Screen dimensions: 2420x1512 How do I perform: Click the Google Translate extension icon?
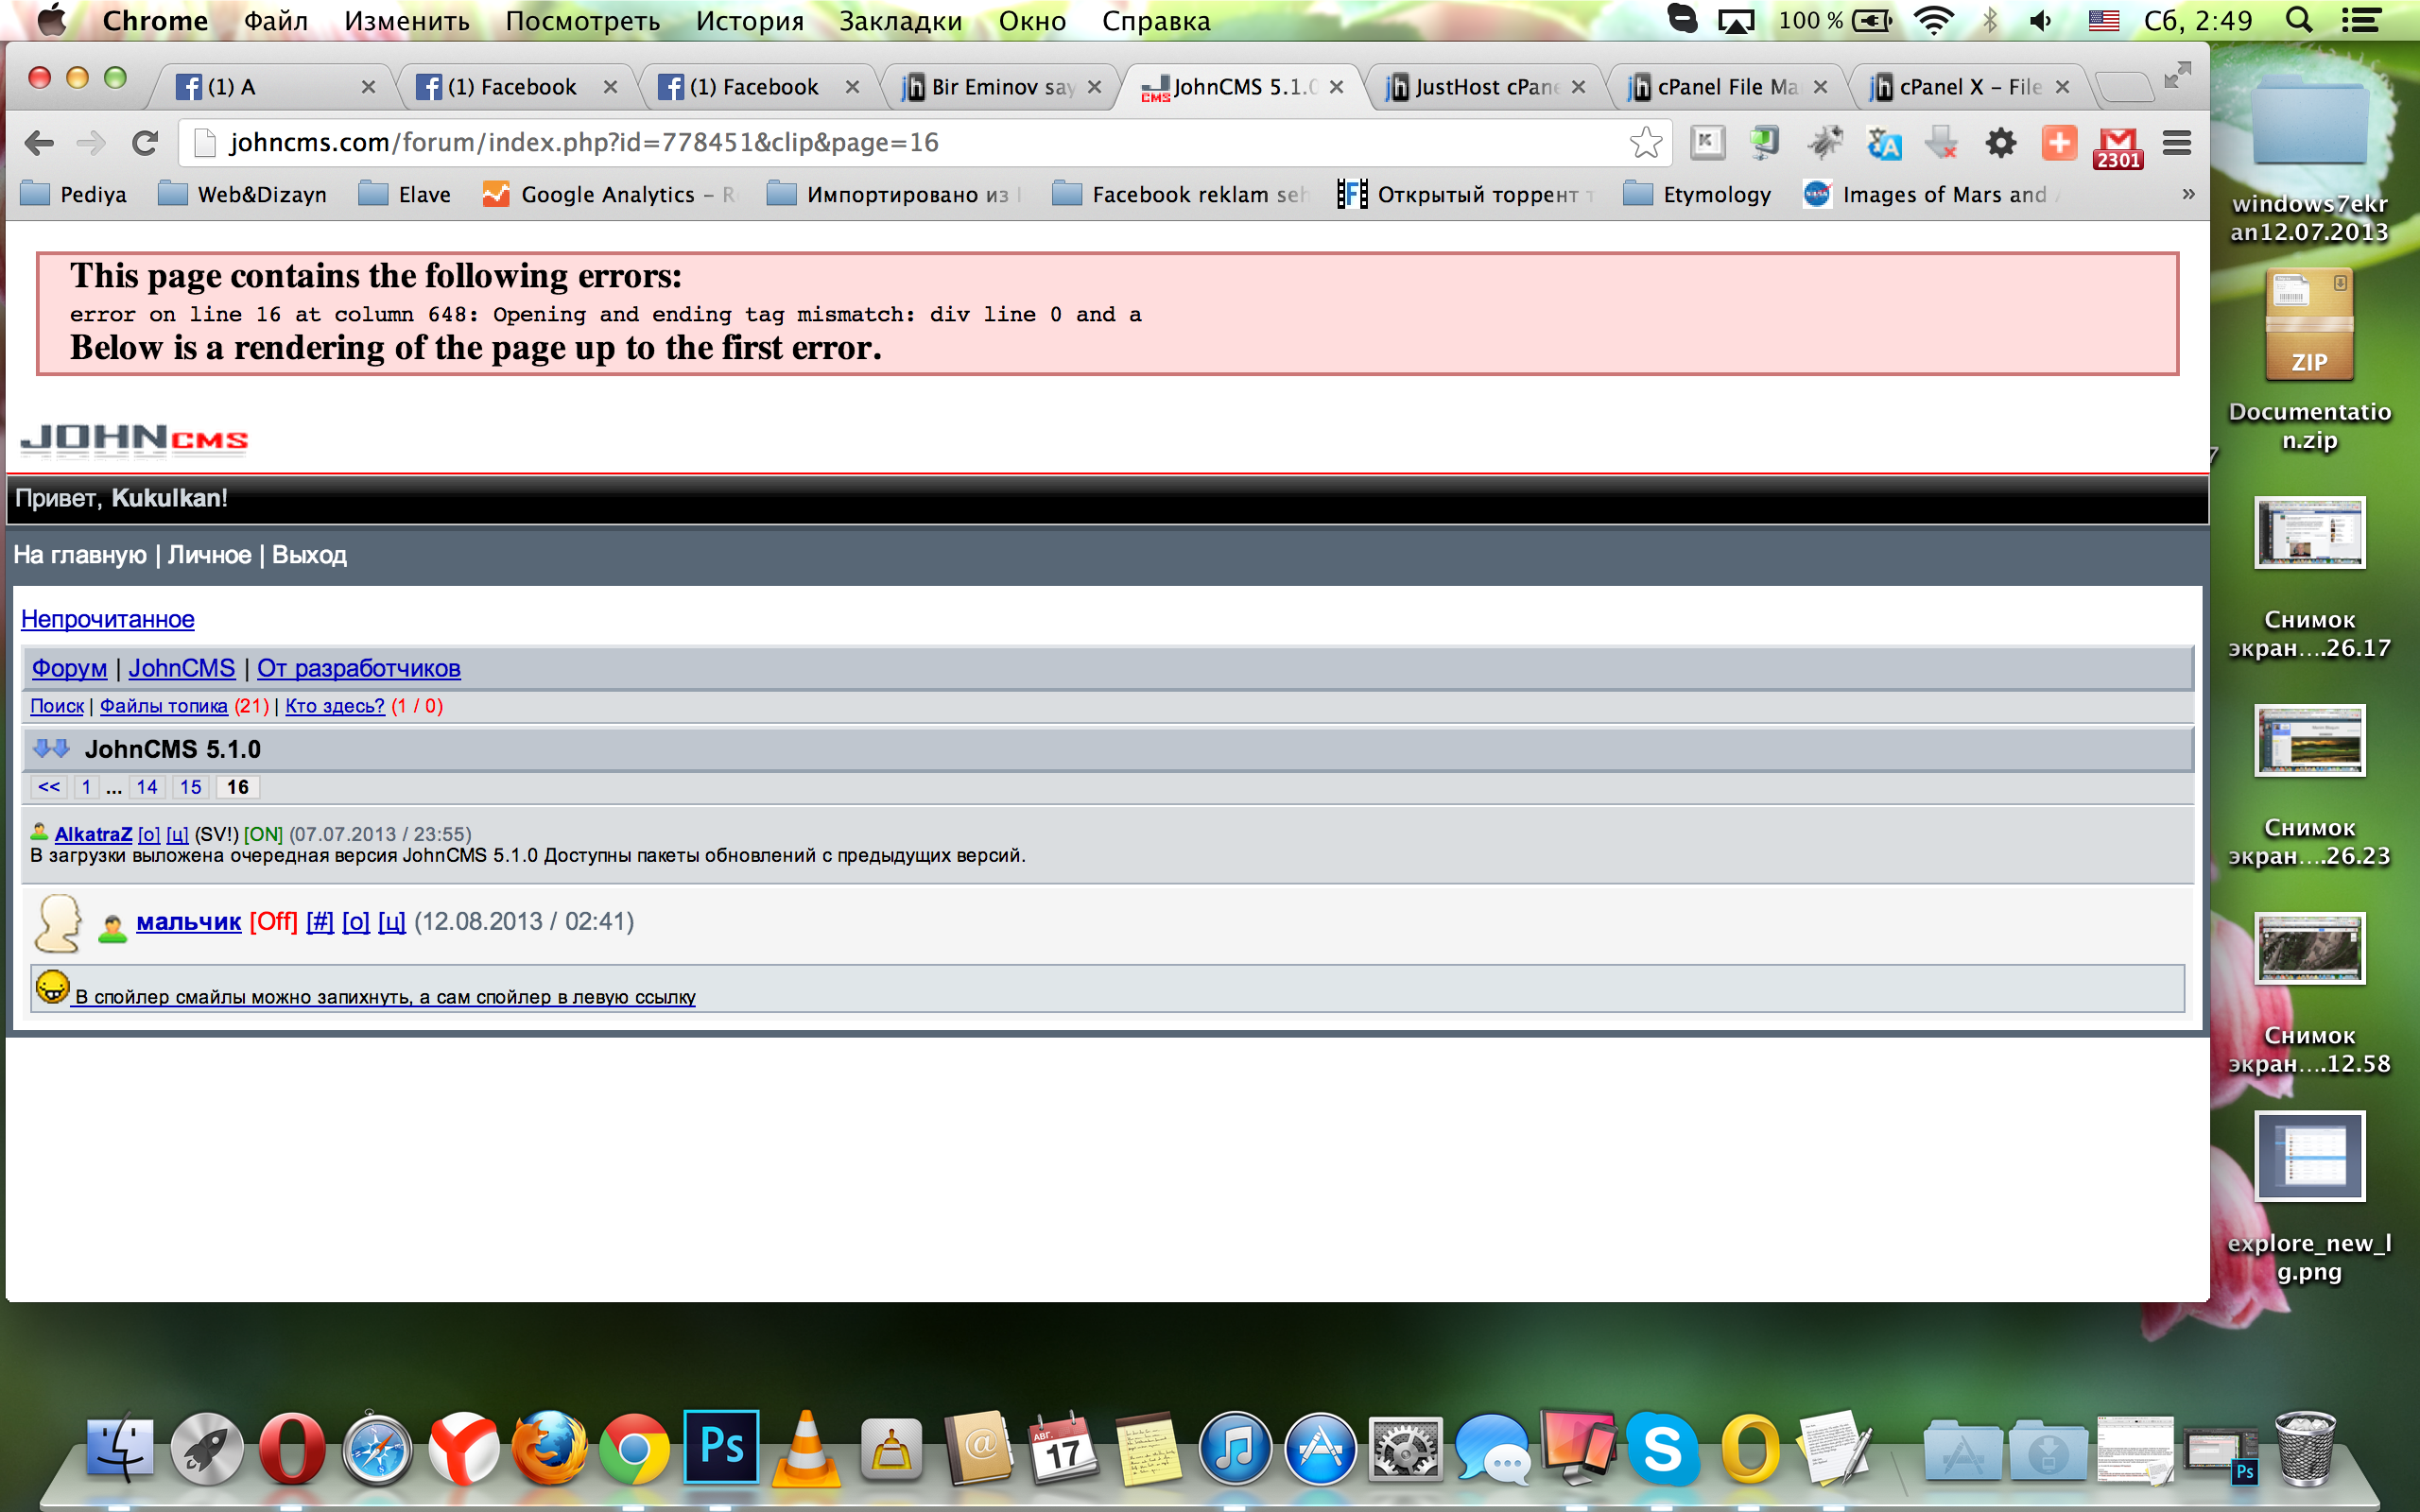(x=1883, y=144)
